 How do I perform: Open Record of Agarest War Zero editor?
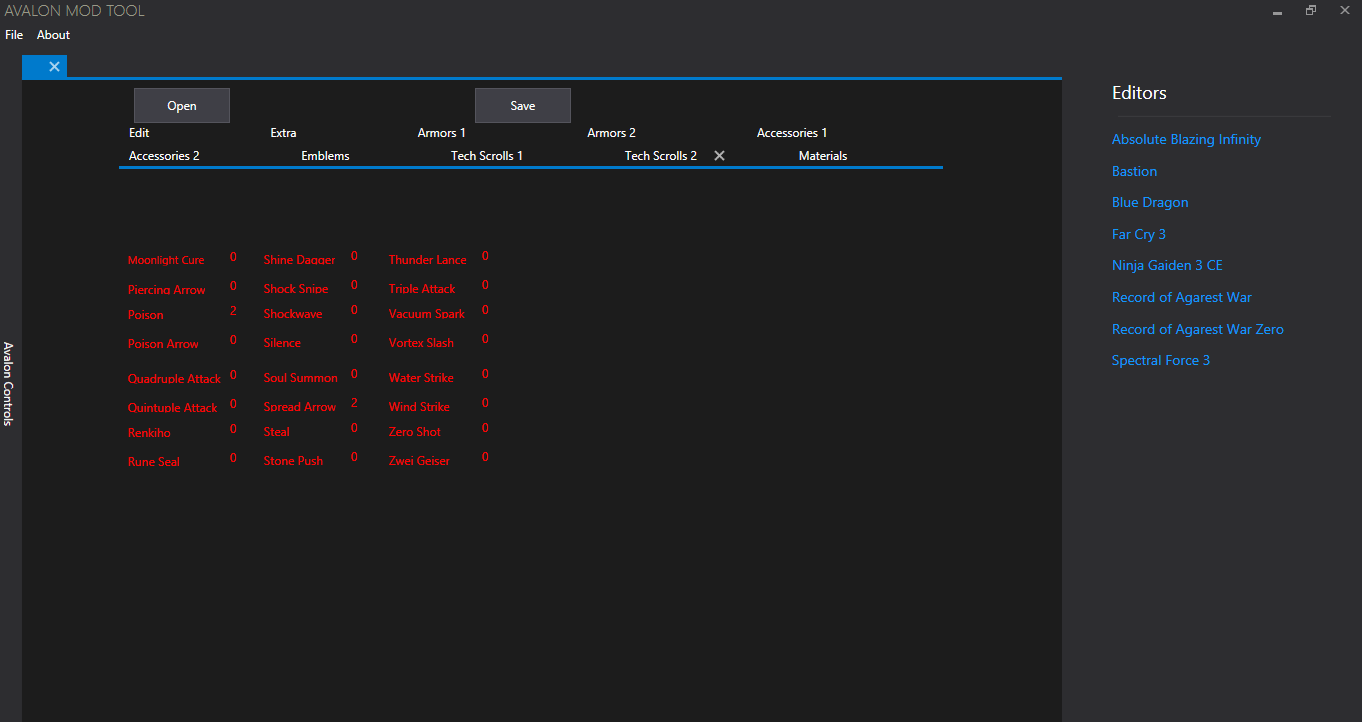pos(1197,329)
